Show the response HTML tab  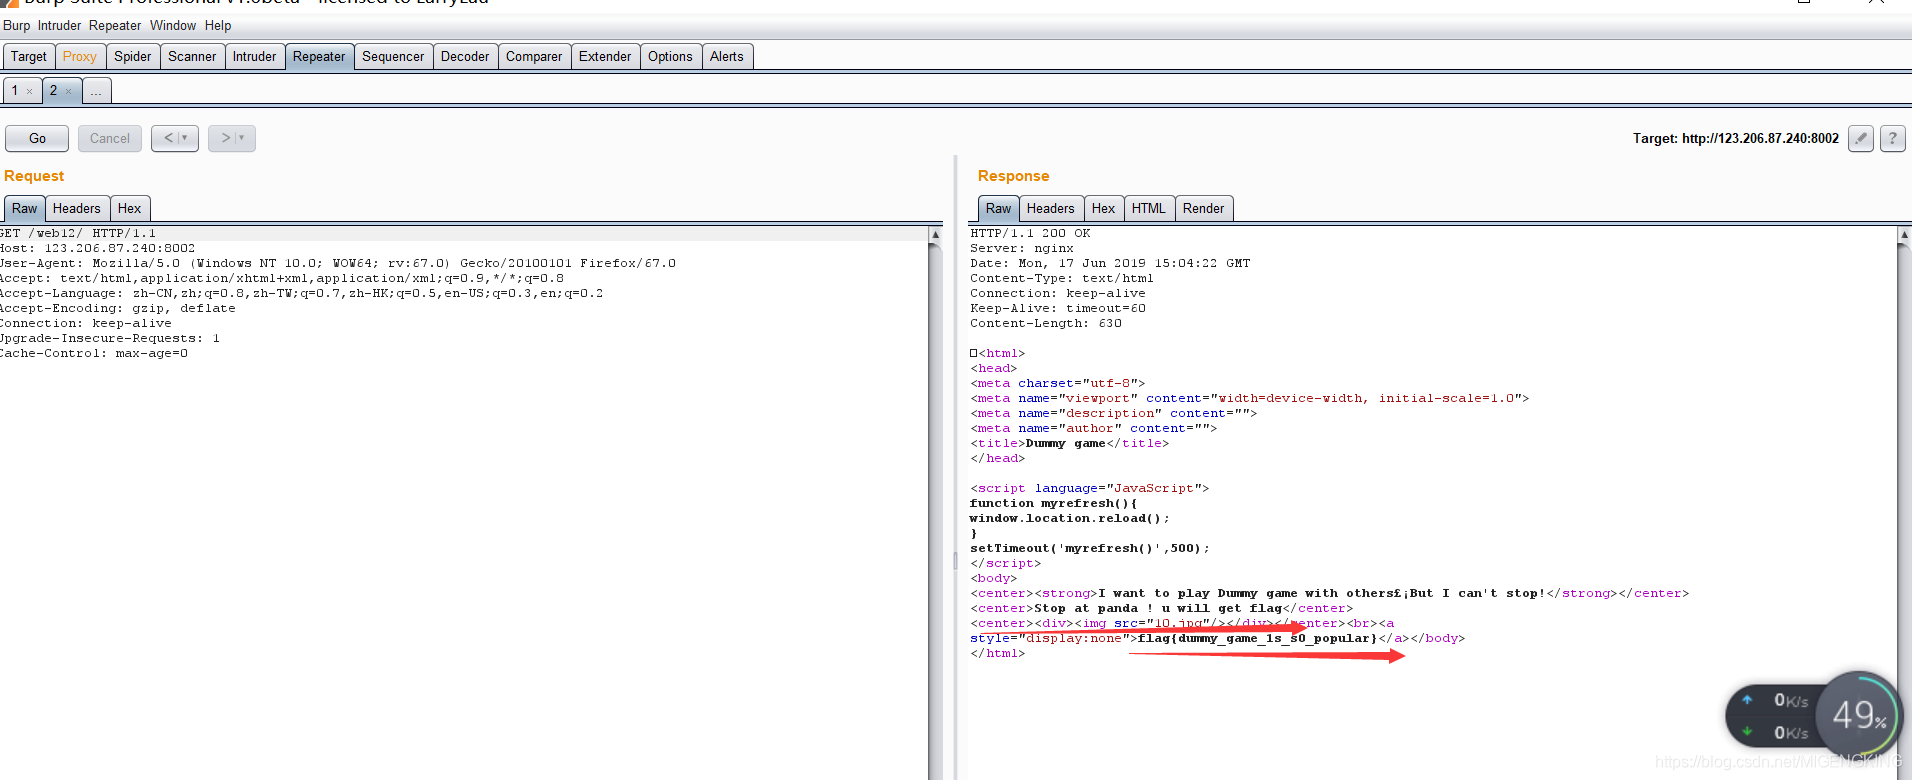tap(1149, 209)
